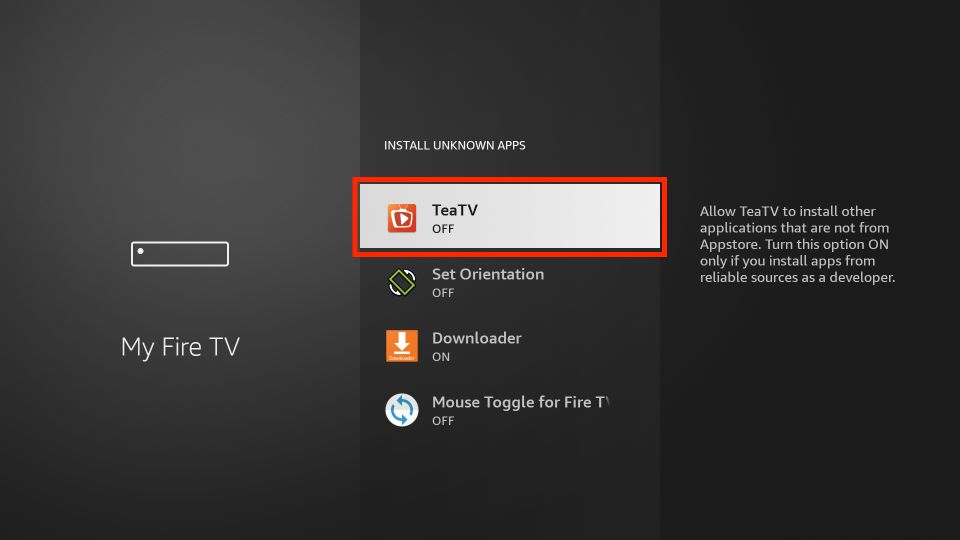
Task: Click the TeaTV app icon
Action: [402, 218]
